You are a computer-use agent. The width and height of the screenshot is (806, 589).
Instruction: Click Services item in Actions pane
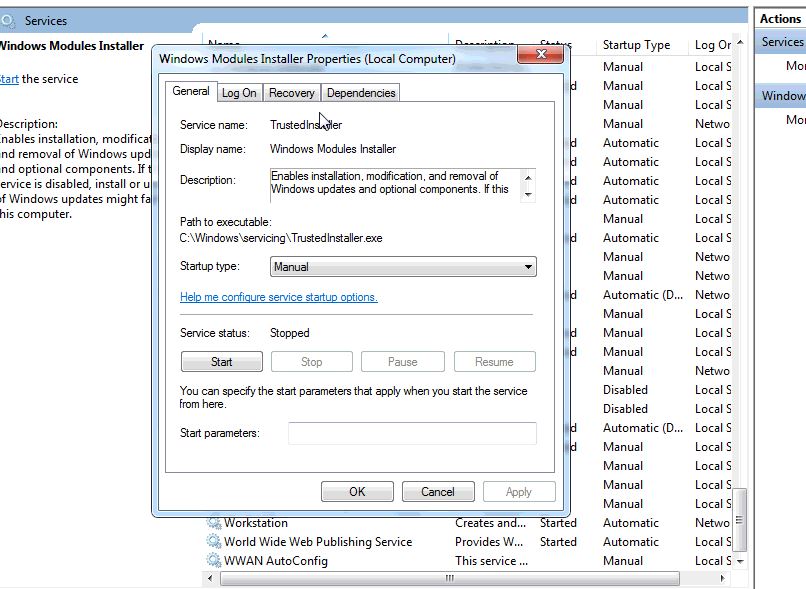pos(781,42)
